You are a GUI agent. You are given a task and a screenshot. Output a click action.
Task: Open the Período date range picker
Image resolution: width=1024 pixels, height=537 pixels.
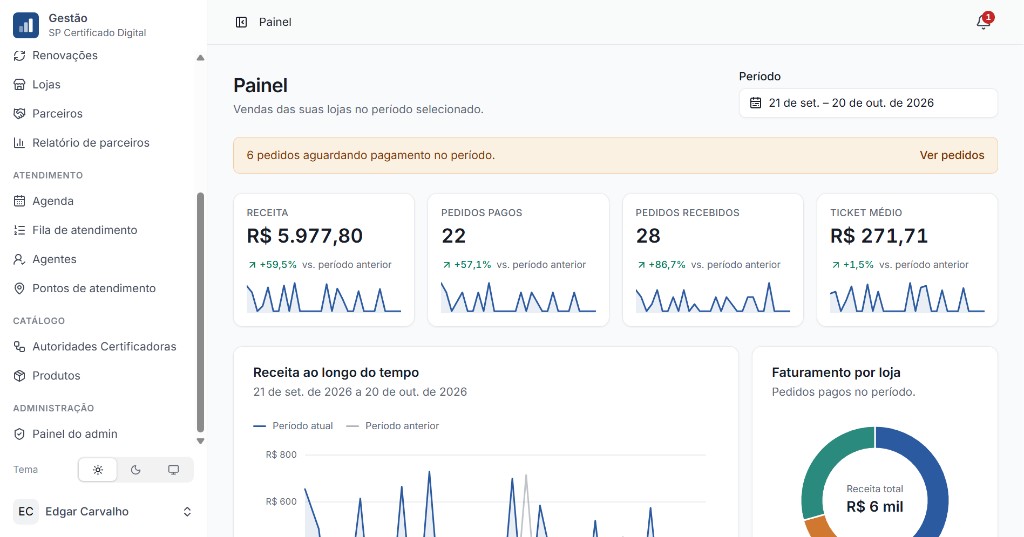868,103
